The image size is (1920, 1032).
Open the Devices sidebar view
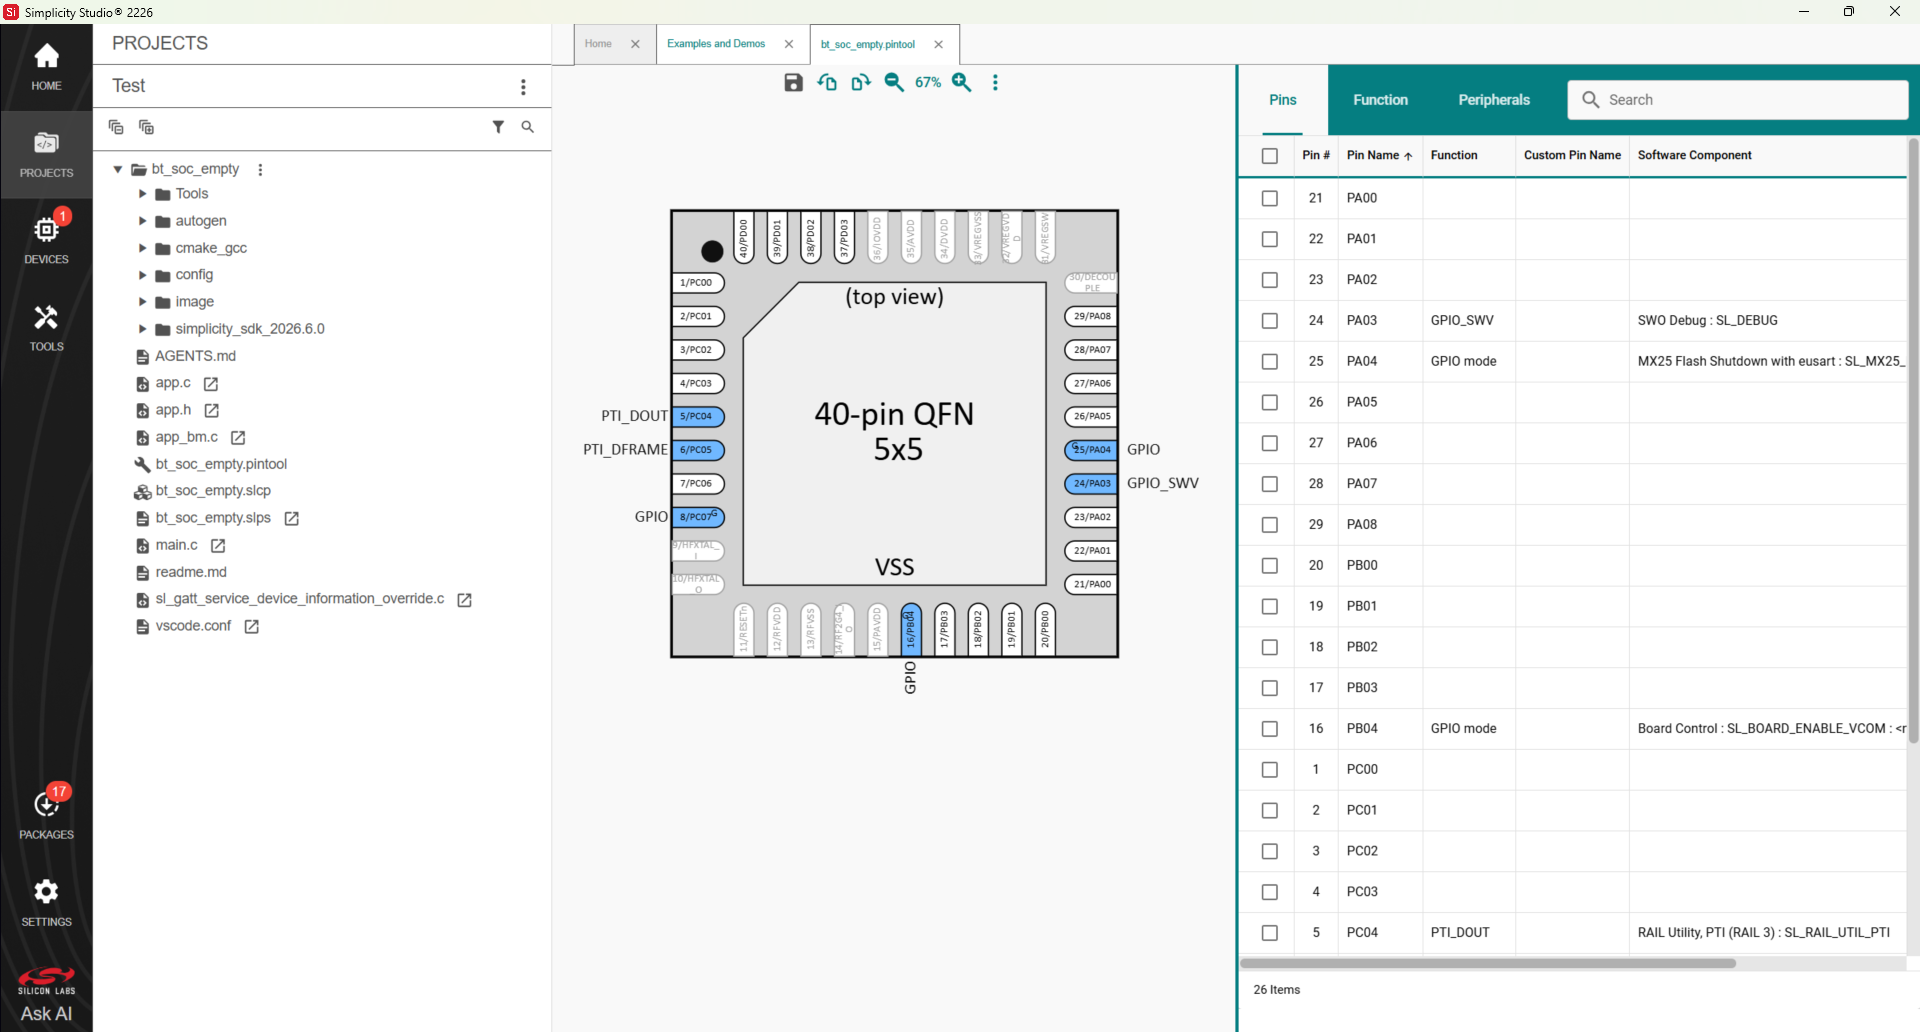[46, 241]
